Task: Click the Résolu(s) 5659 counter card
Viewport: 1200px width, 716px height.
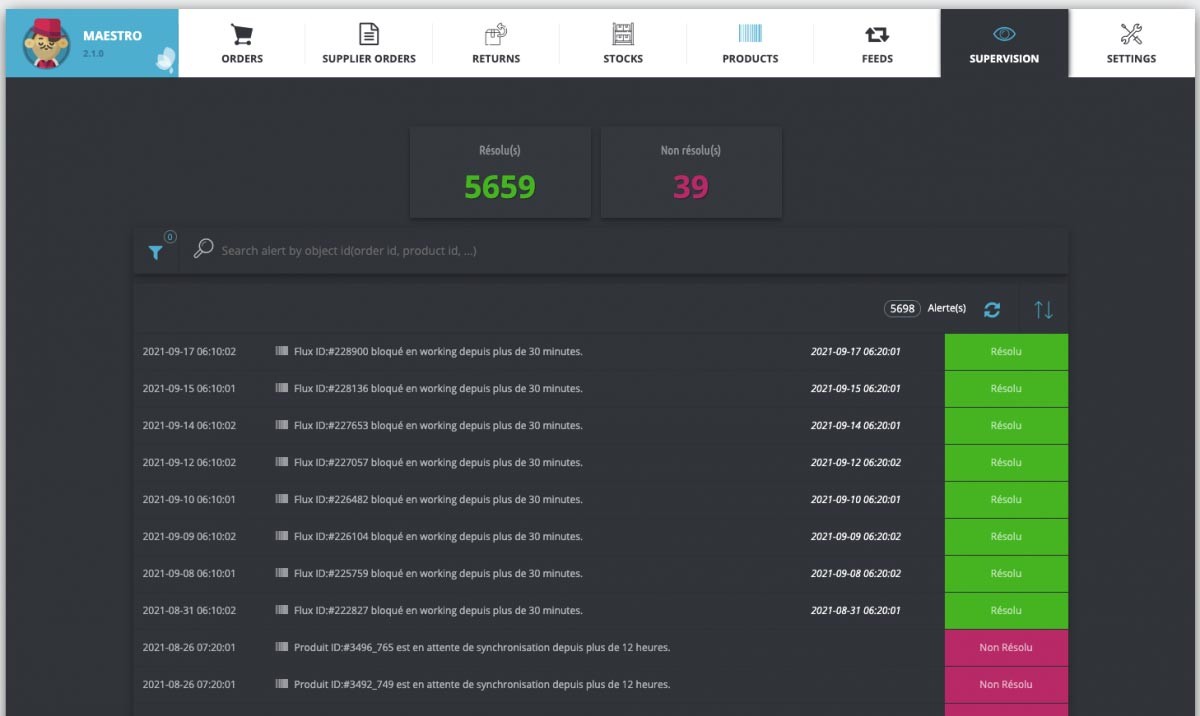Action: point(500,172)
